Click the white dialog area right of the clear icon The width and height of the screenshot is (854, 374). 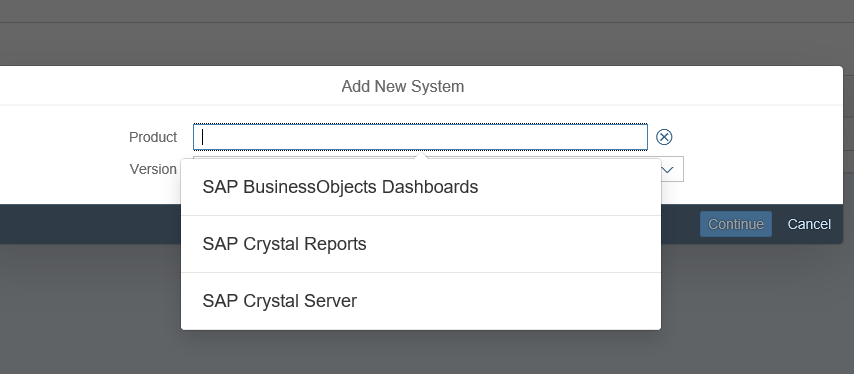point(757,137)
